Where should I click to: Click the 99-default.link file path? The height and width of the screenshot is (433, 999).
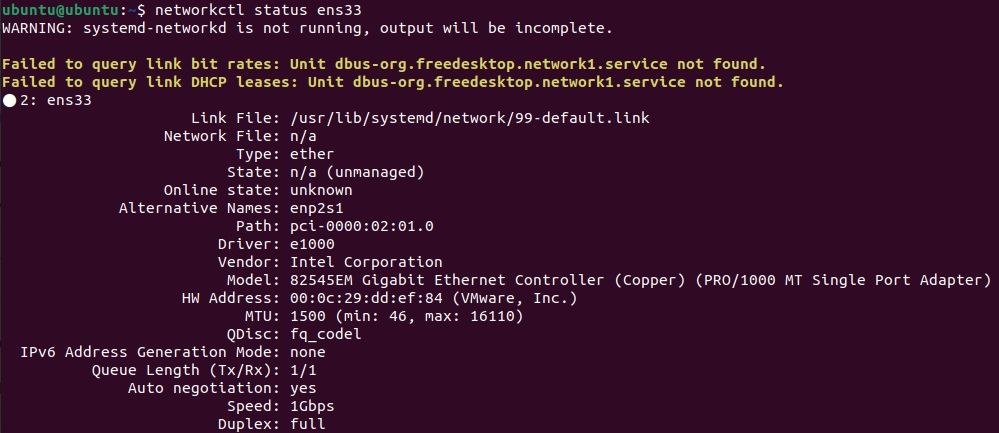469,118
